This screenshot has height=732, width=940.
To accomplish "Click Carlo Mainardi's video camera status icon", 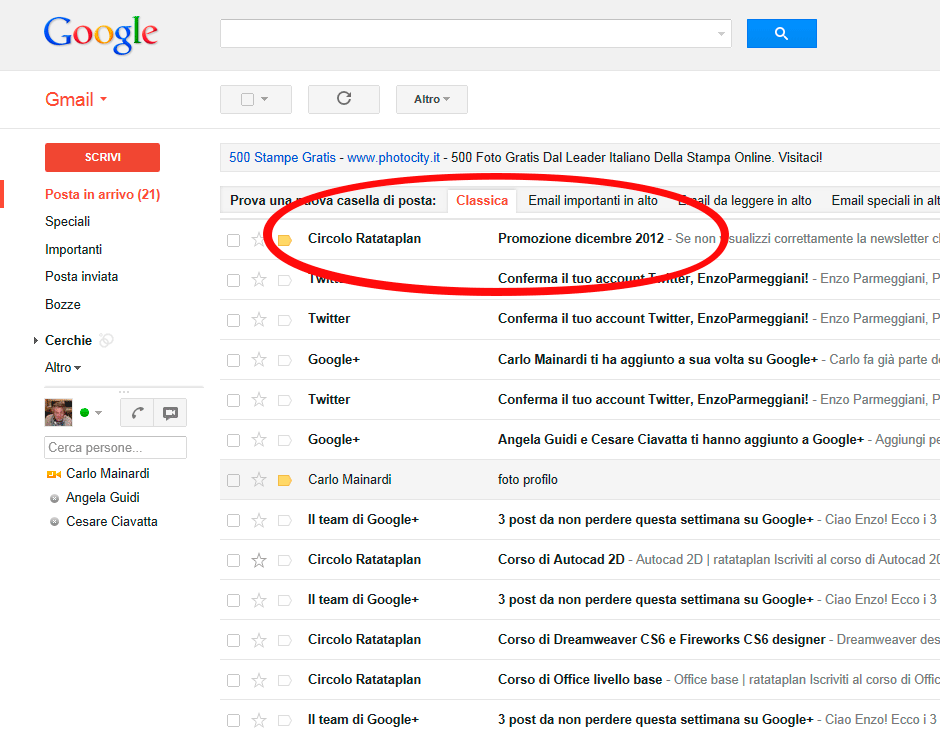I will pyautogui.click(x=54, y=474).
